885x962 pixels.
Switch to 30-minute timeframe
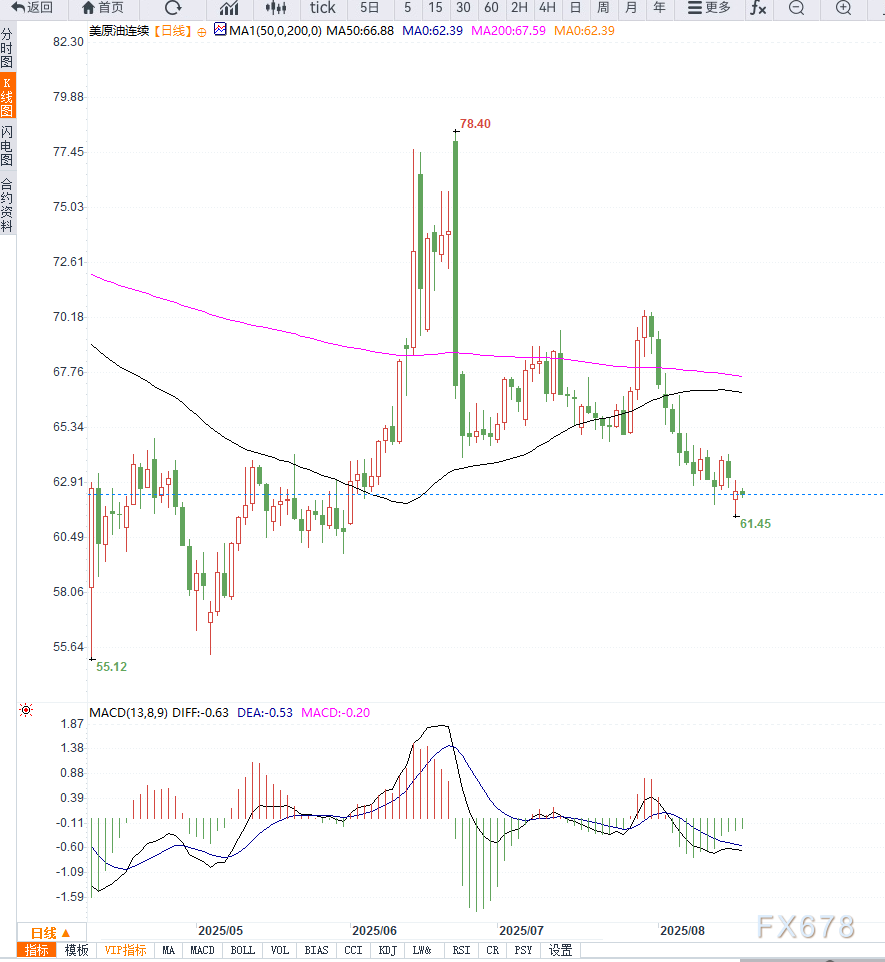tap(463, 8)
